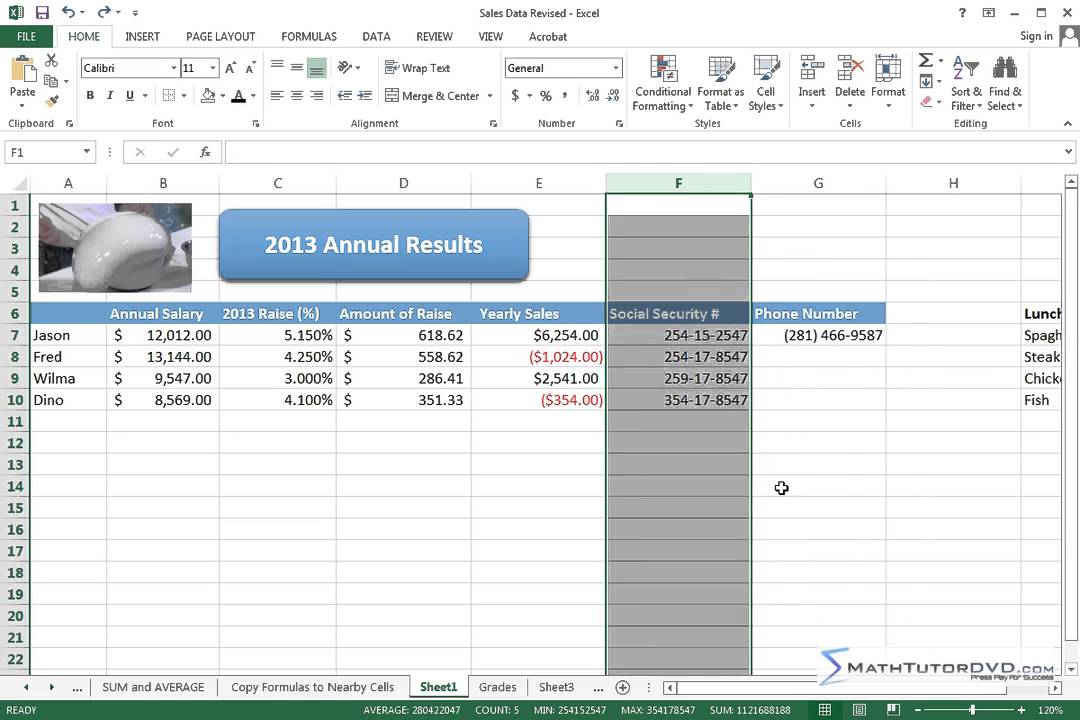This screenshot has height=720, width=1080.
Task: Open Conditional Formatting menu
Action: click(663, 83)
